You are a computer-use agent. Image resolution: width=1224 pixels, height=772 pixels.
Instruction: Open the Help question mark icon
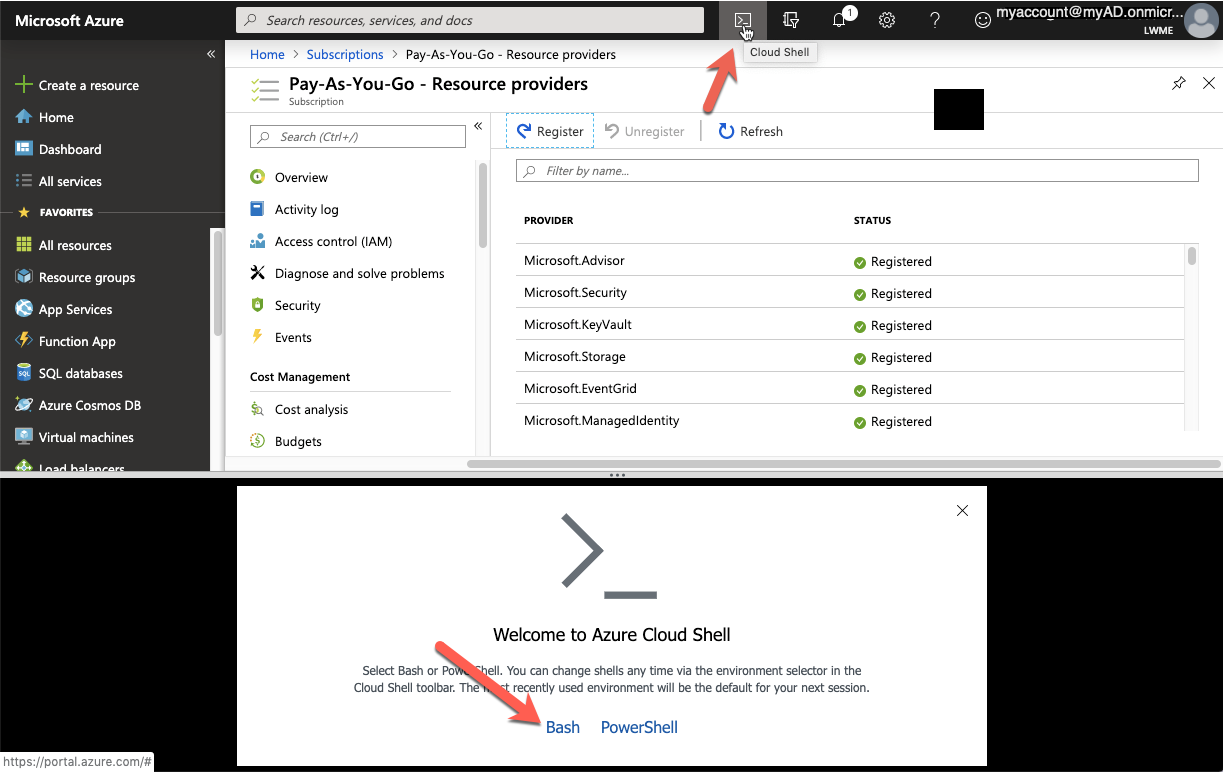(x=934, y=20)
